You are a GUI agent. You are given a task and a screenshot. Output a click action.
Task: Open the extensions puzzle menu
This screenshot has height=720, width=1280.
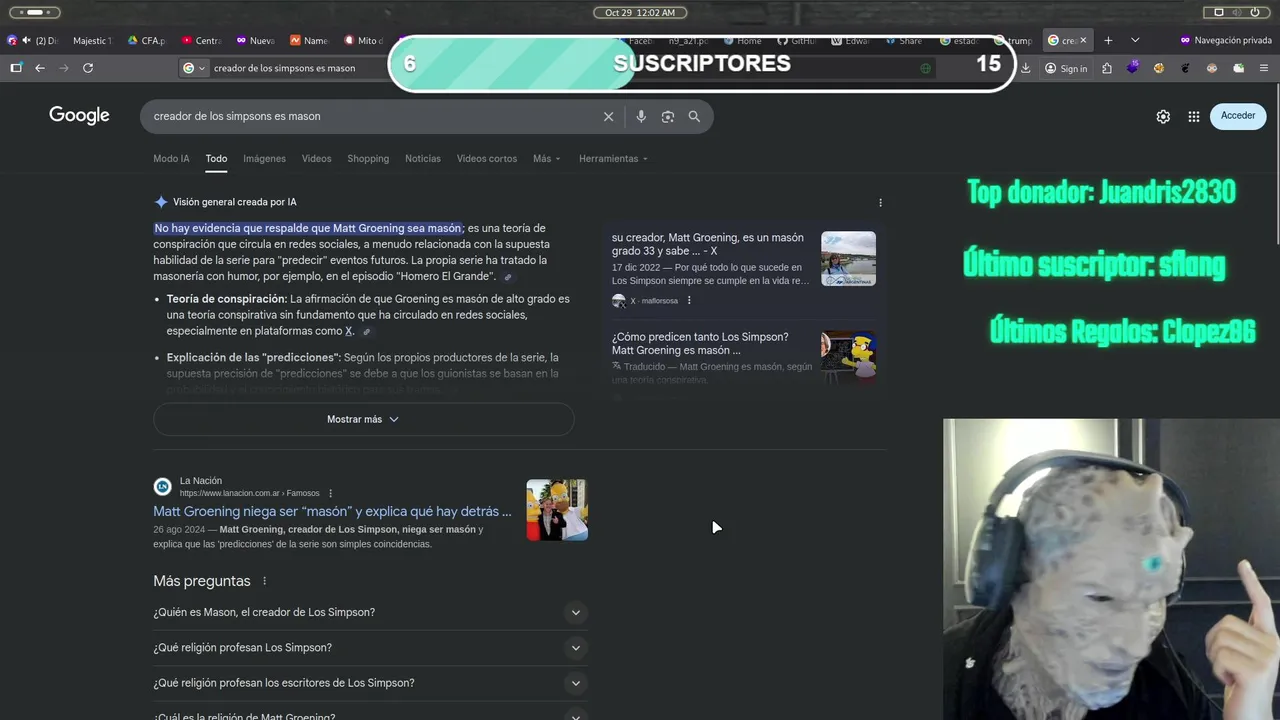(1107, 68)
